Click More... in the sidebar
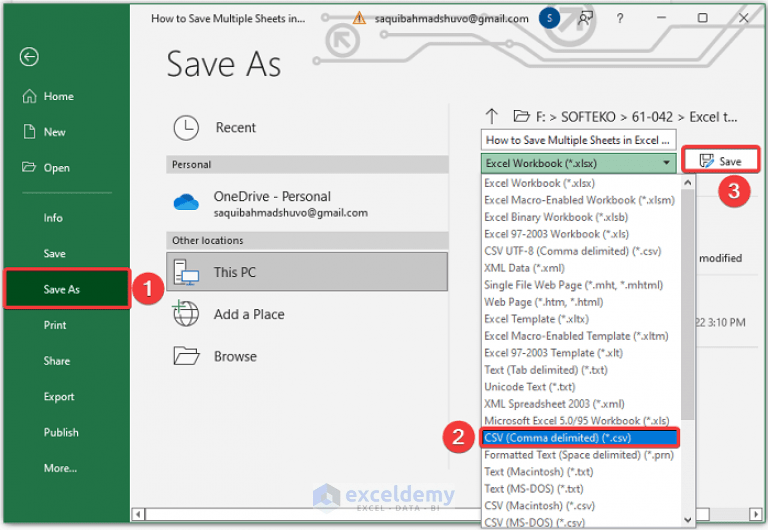The width and height of the screenshot is (768, 530). point(60,468)
